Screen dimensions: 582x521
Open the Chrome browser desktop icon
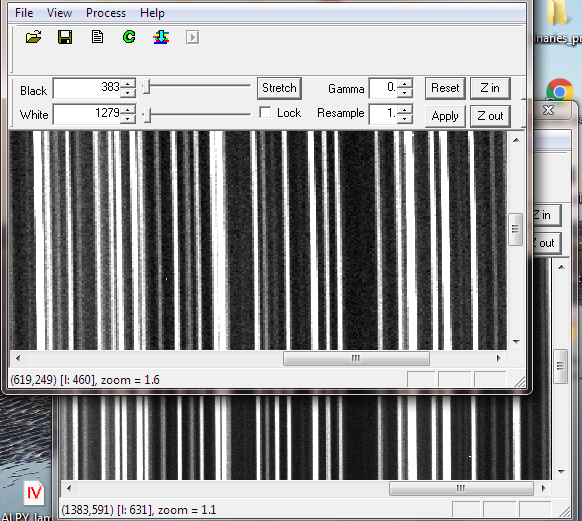560,90
